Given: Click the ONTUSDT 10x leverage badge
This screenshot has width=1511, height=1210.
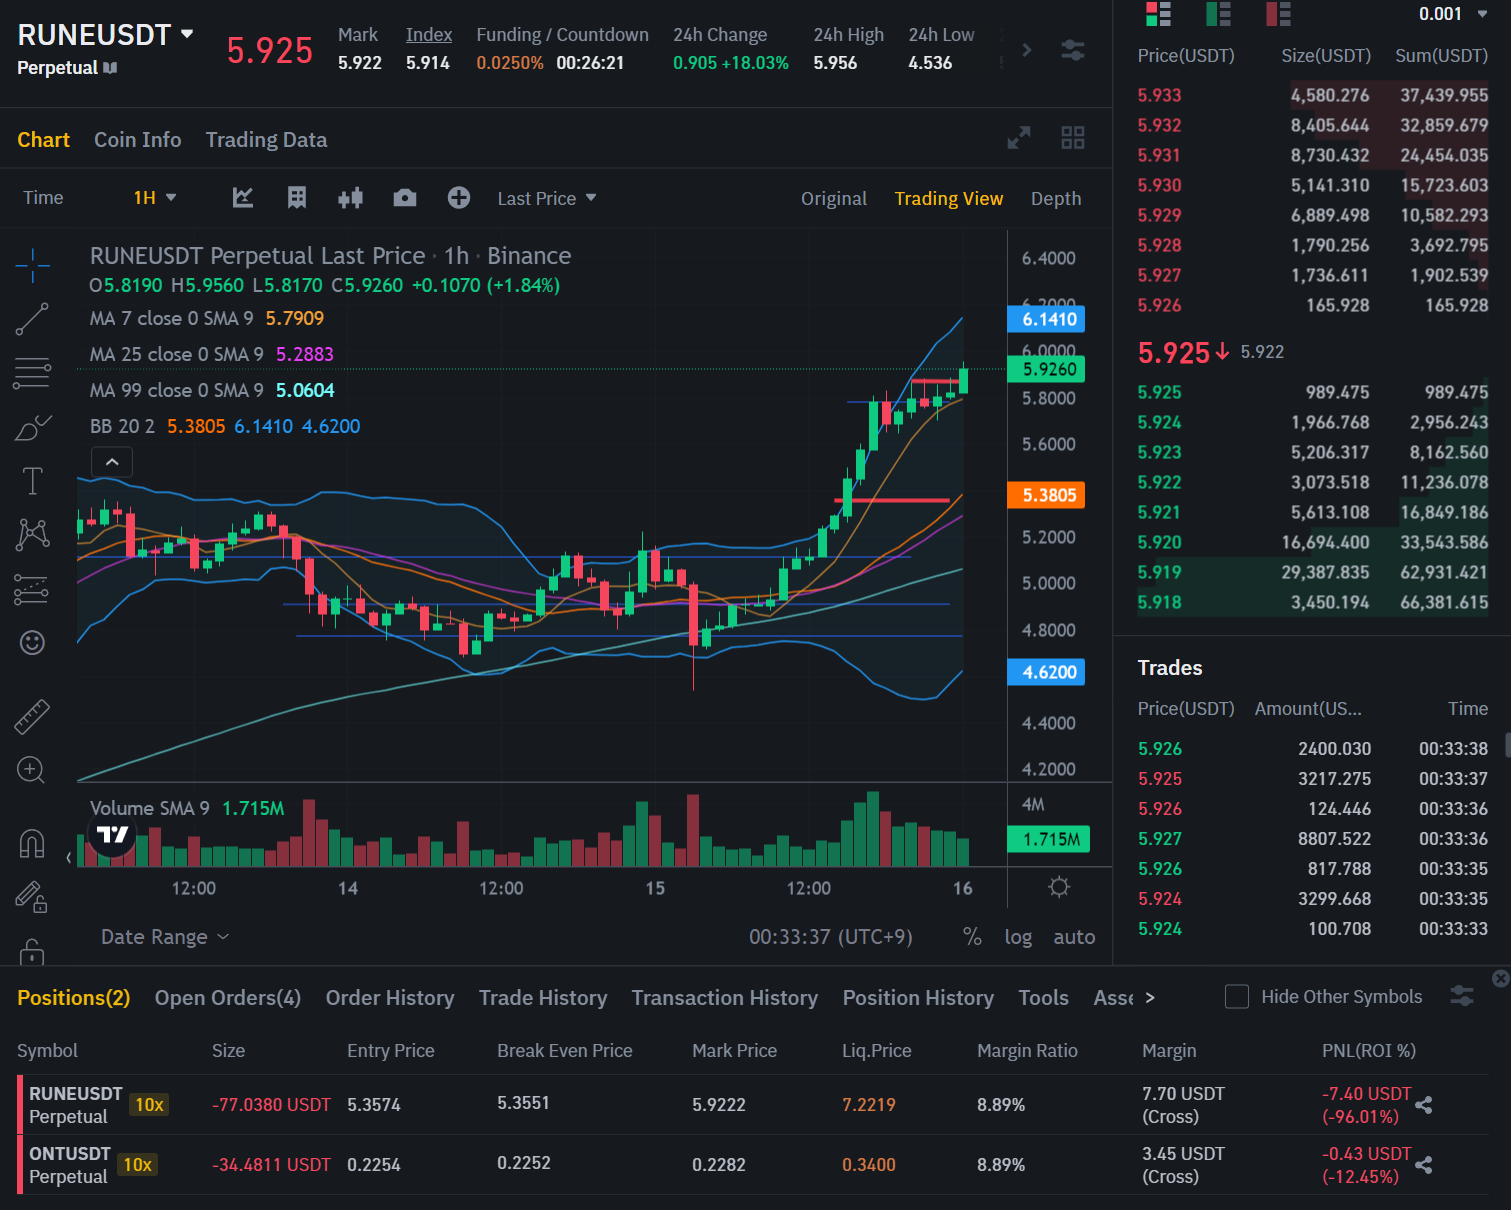Looking at the screenshot, I should 138,1165.
